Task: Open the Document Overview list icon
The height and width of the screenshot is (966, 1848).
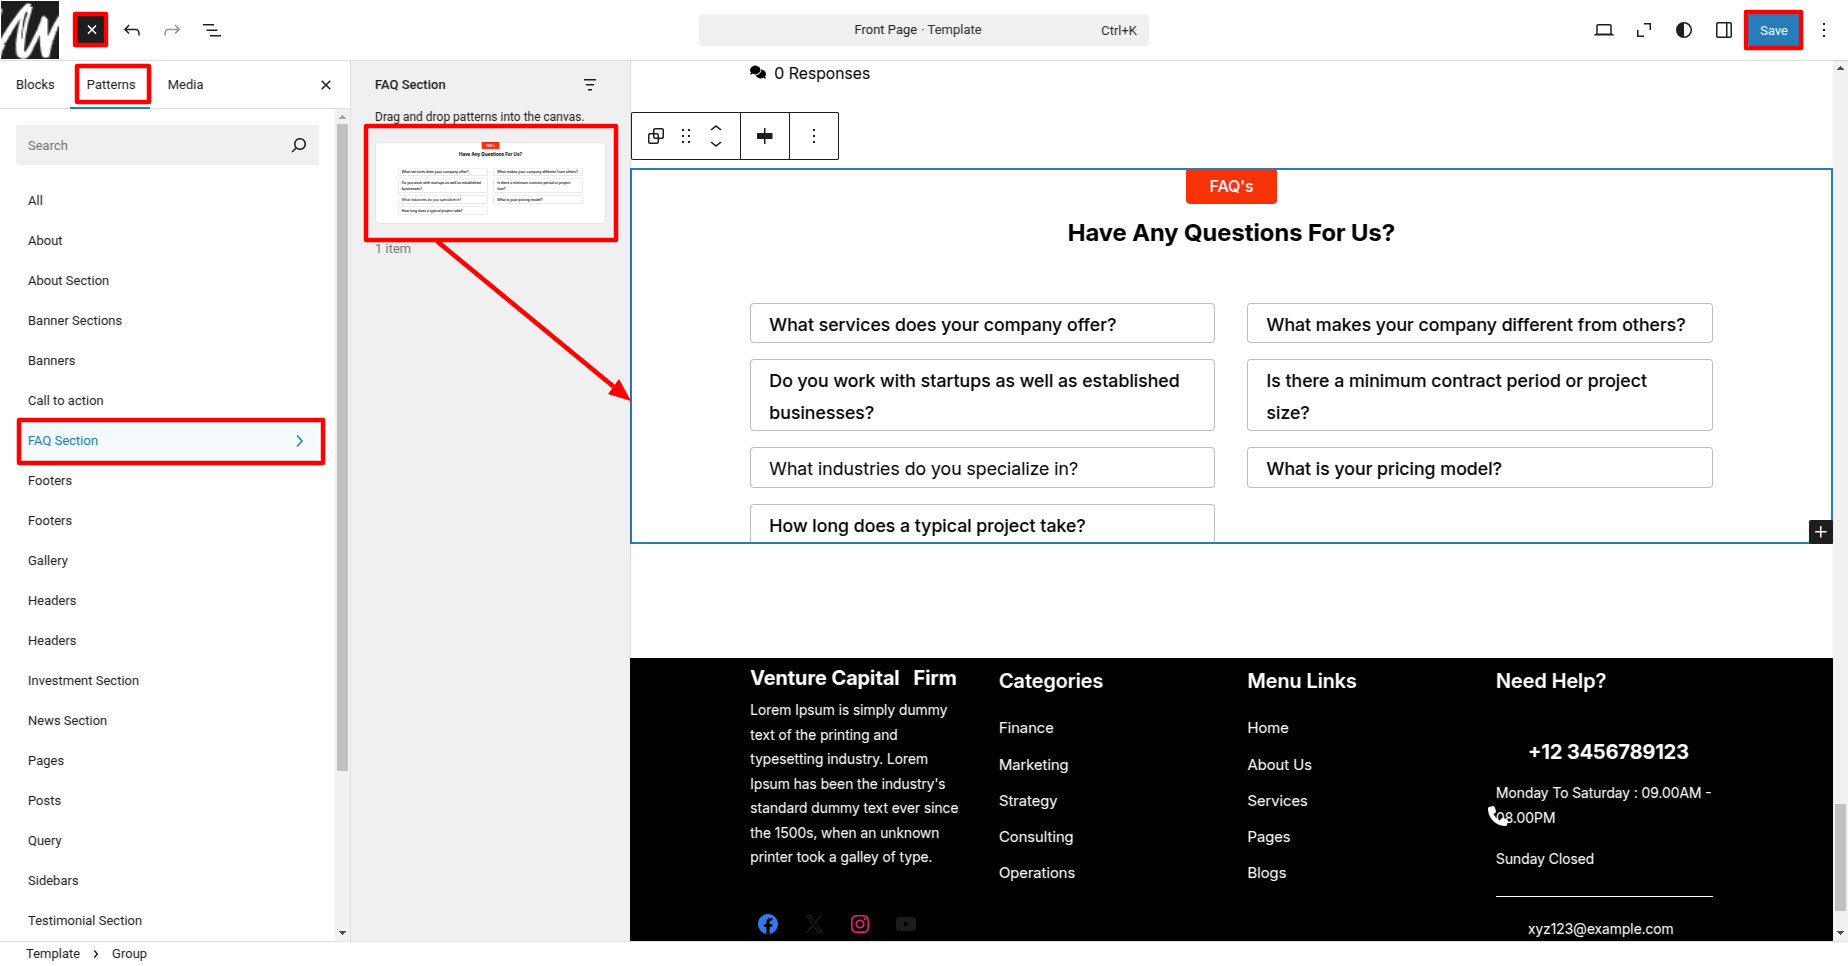Action: [212, 30]
